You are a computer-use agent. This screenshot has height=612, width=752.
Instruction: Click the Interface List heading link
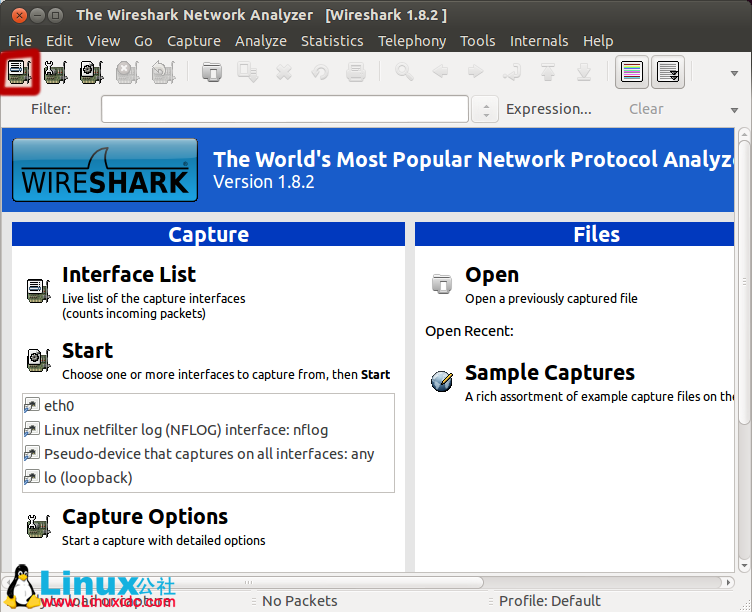click(129, 275)
